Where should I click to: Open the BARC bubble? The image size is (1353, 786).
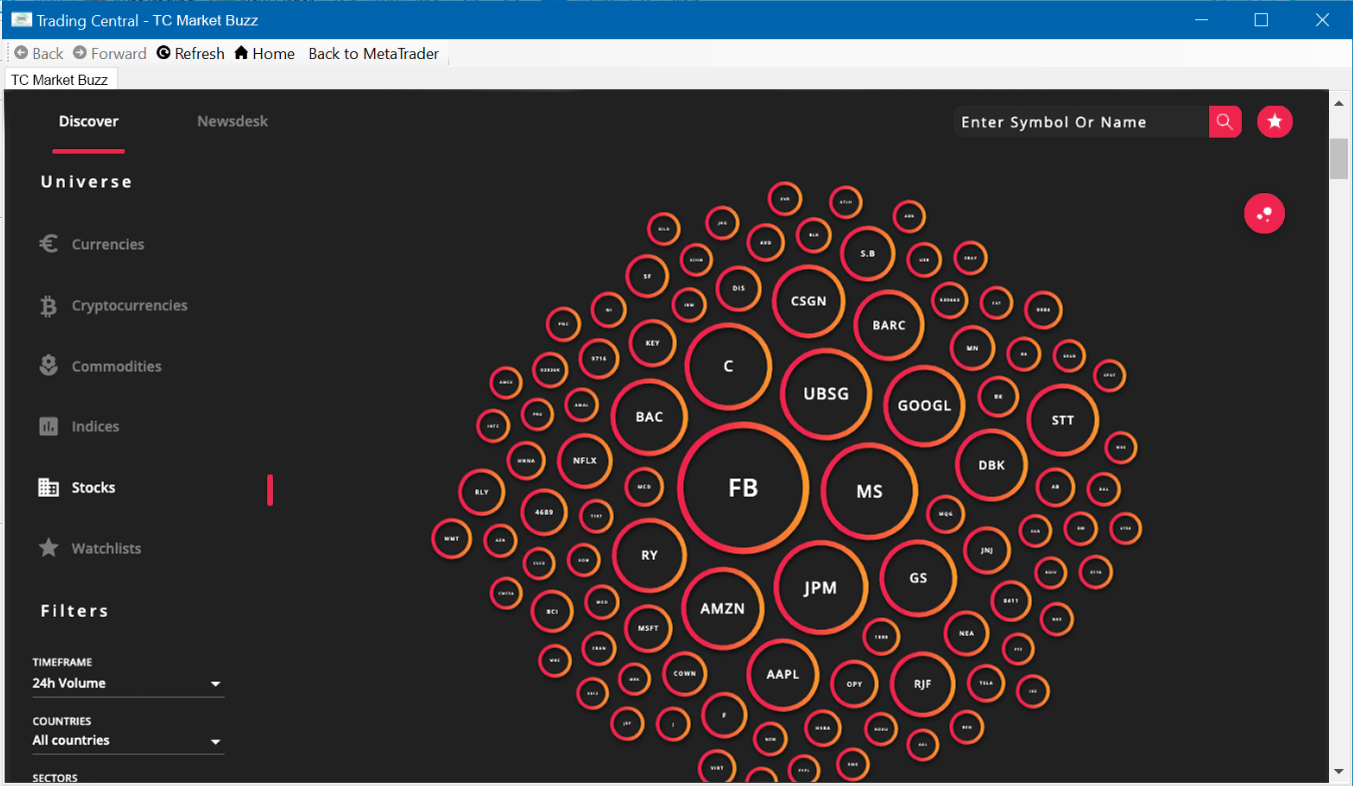889,325
